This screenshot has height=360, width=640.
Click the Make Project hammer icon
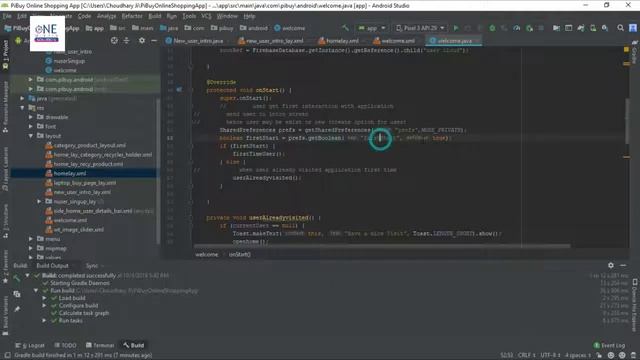346,28
